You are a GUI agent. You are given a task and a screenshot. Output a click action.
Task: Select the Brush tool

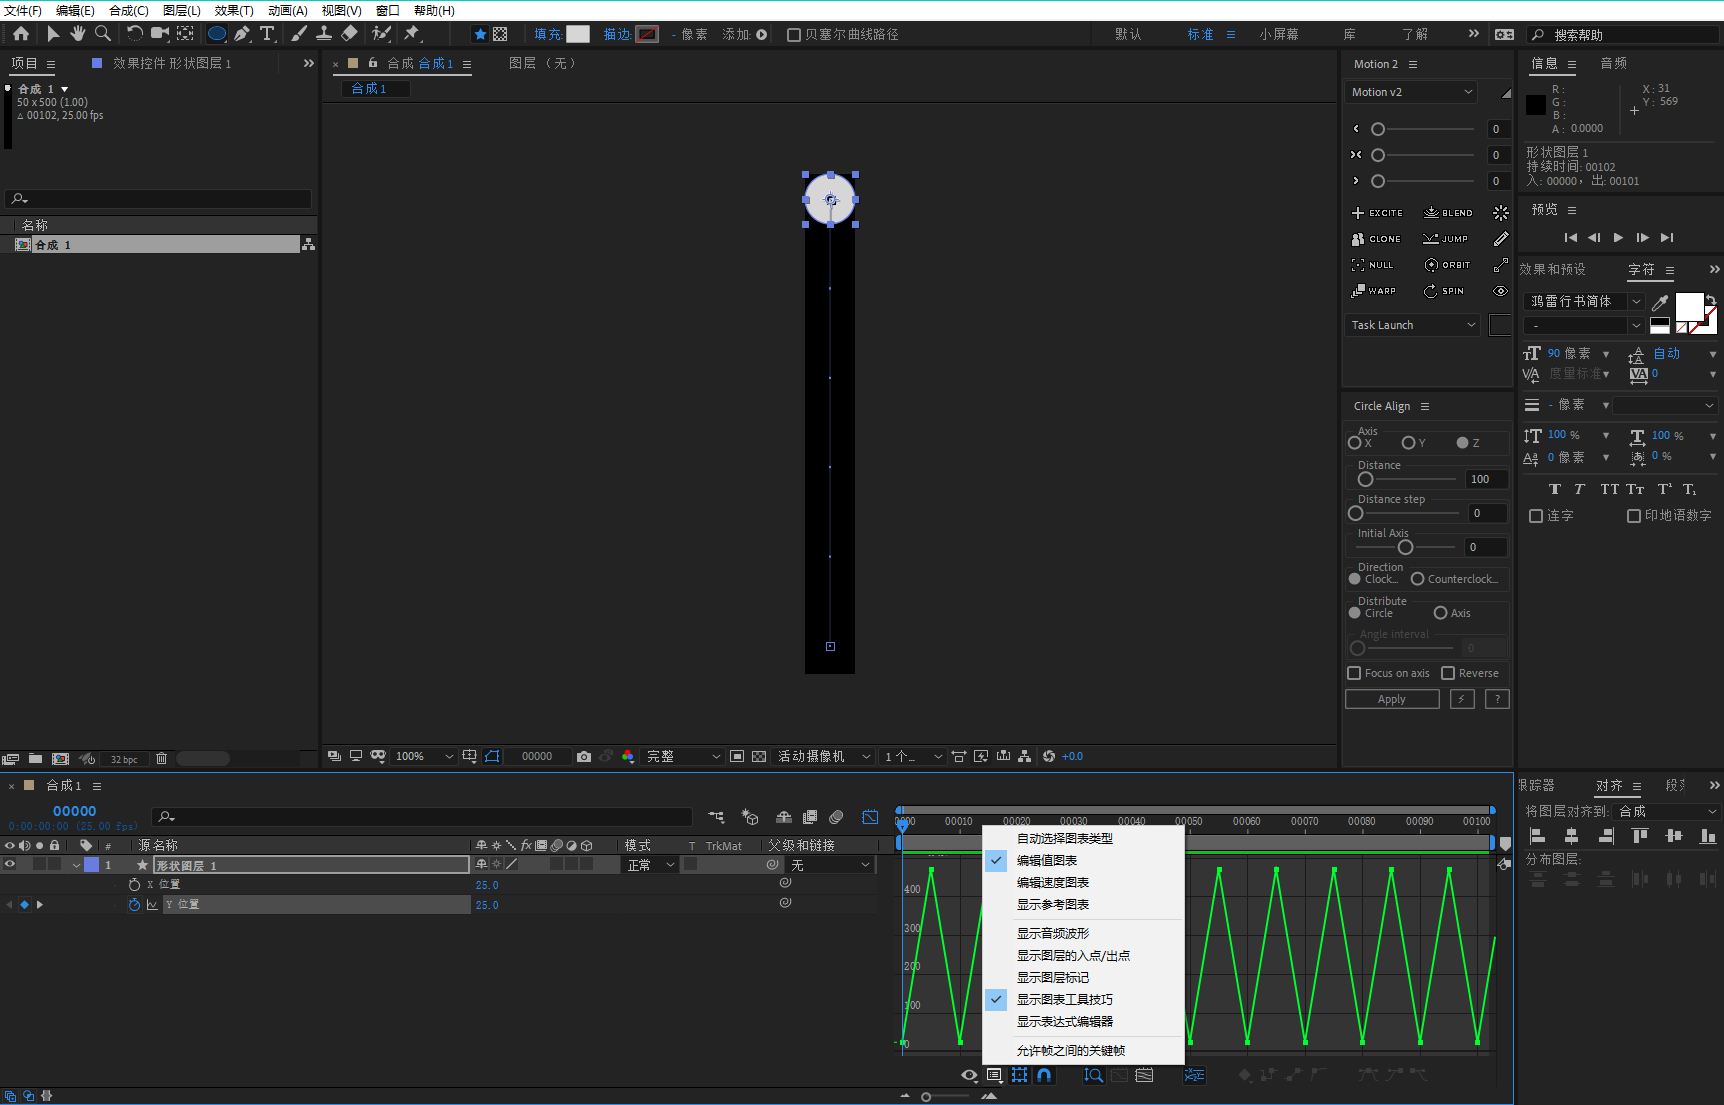(x=299, y=33)
